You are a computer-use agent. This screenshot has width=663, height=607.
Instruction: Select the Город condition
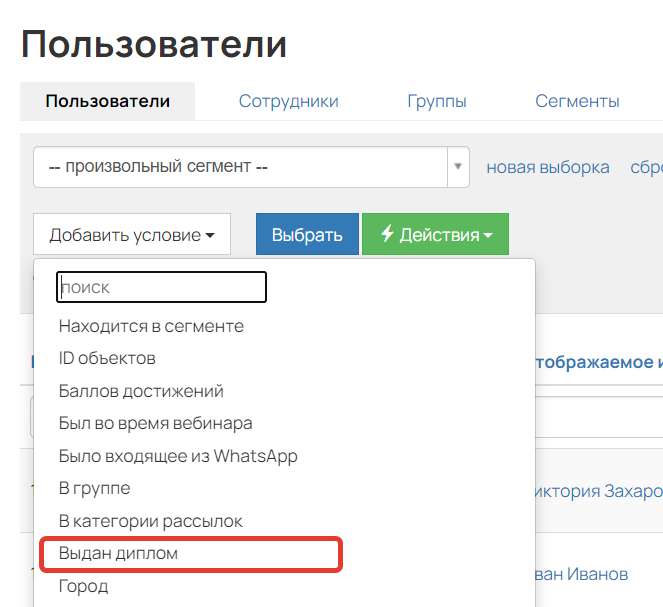coord(83,586)
